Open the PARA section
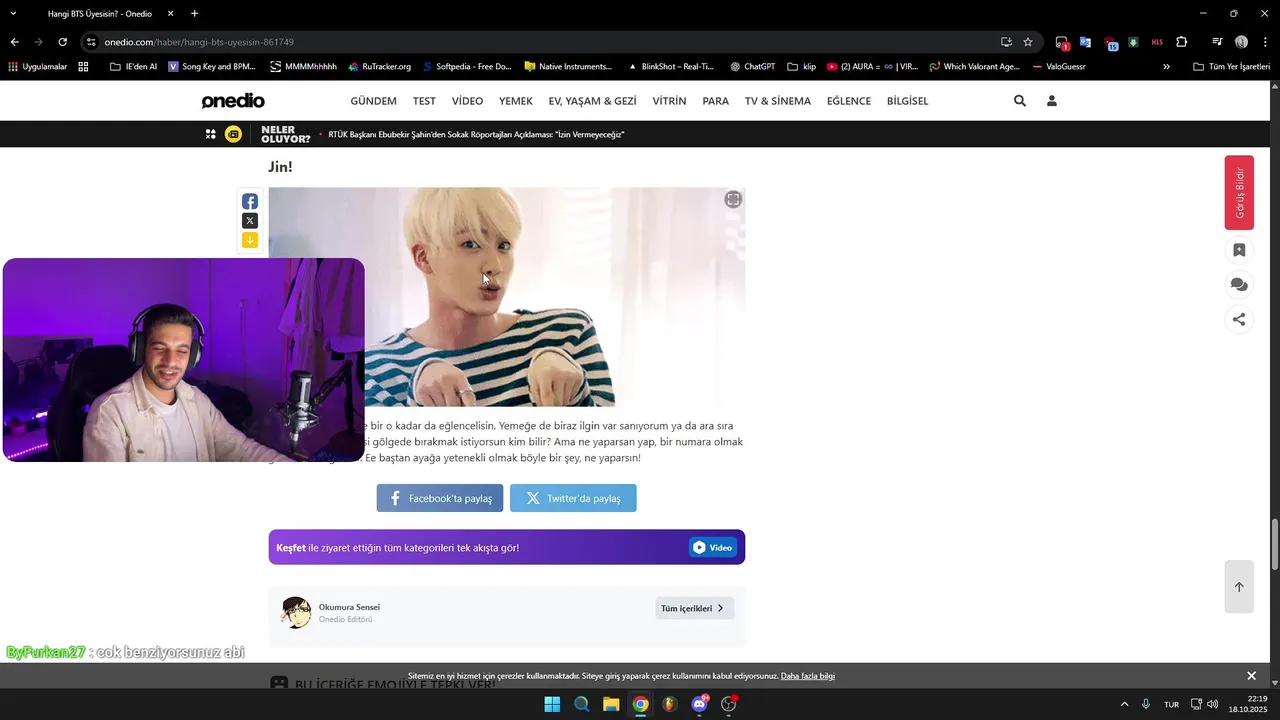This screenshot has width=1280, height=720. tap(716, 101)
